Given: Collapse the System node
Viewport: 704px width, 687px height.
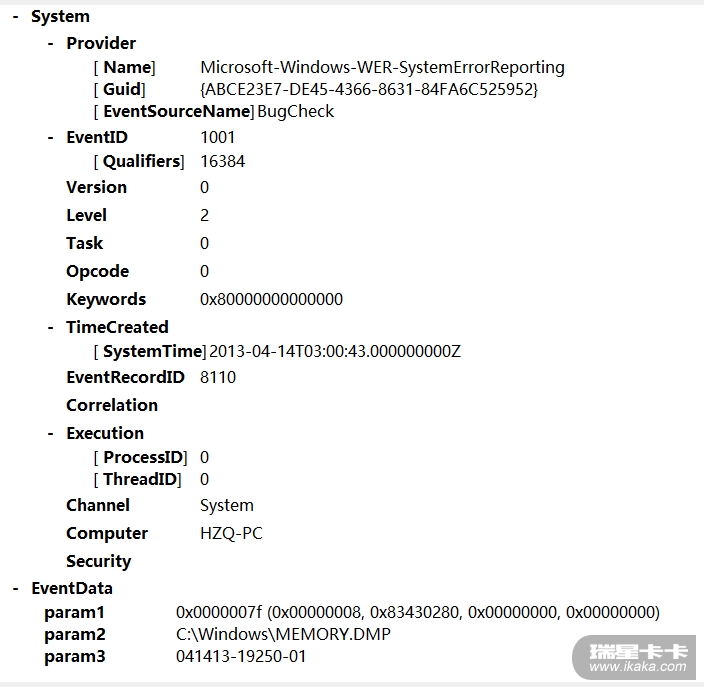Looking at the screenshot, I should (17, 17).
